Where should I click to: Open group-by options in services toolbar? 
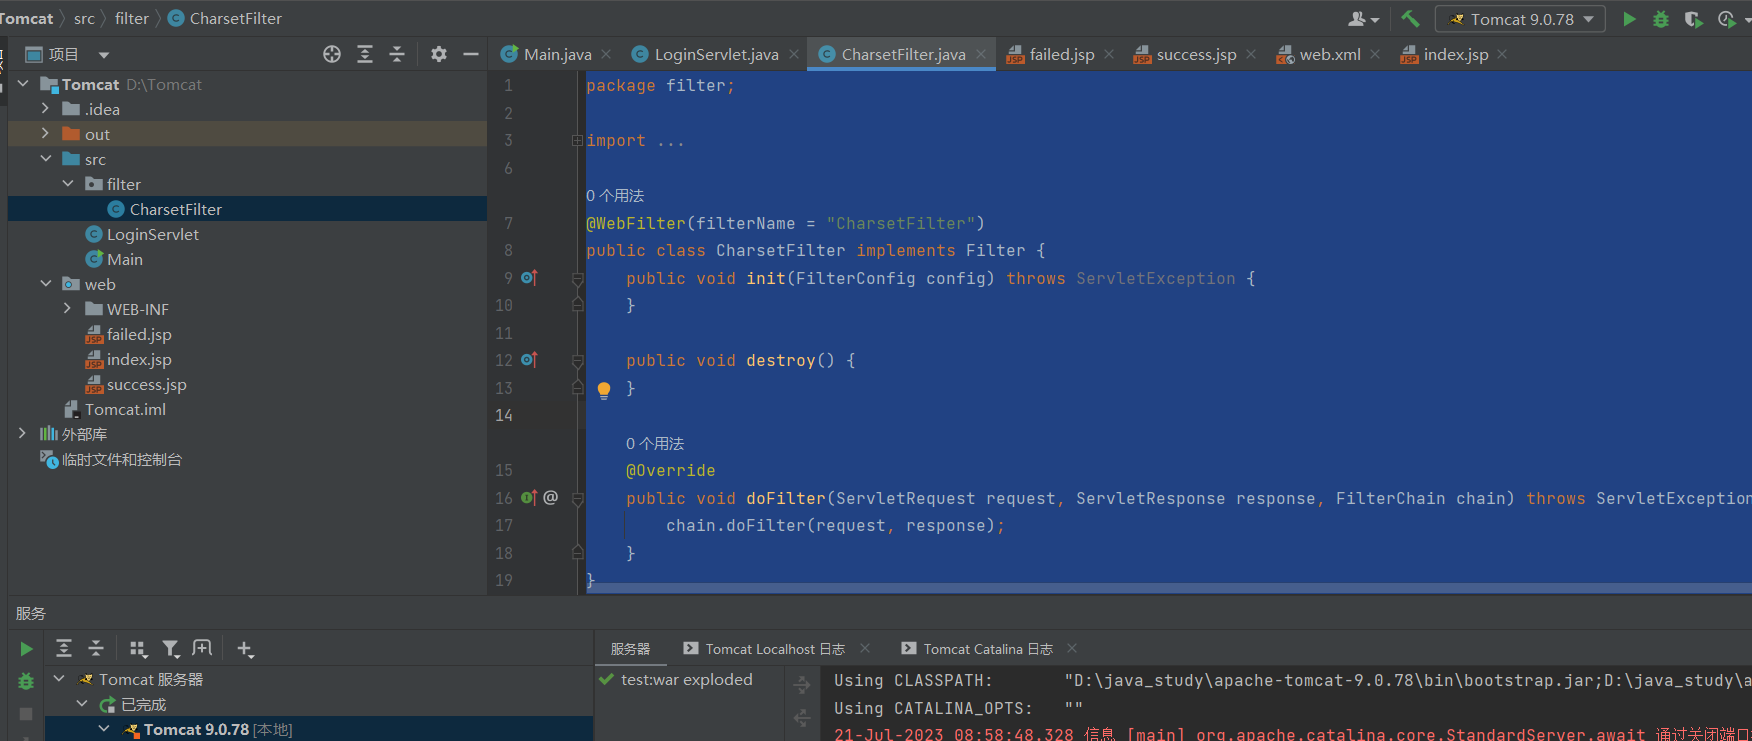(x=139, y=649)
